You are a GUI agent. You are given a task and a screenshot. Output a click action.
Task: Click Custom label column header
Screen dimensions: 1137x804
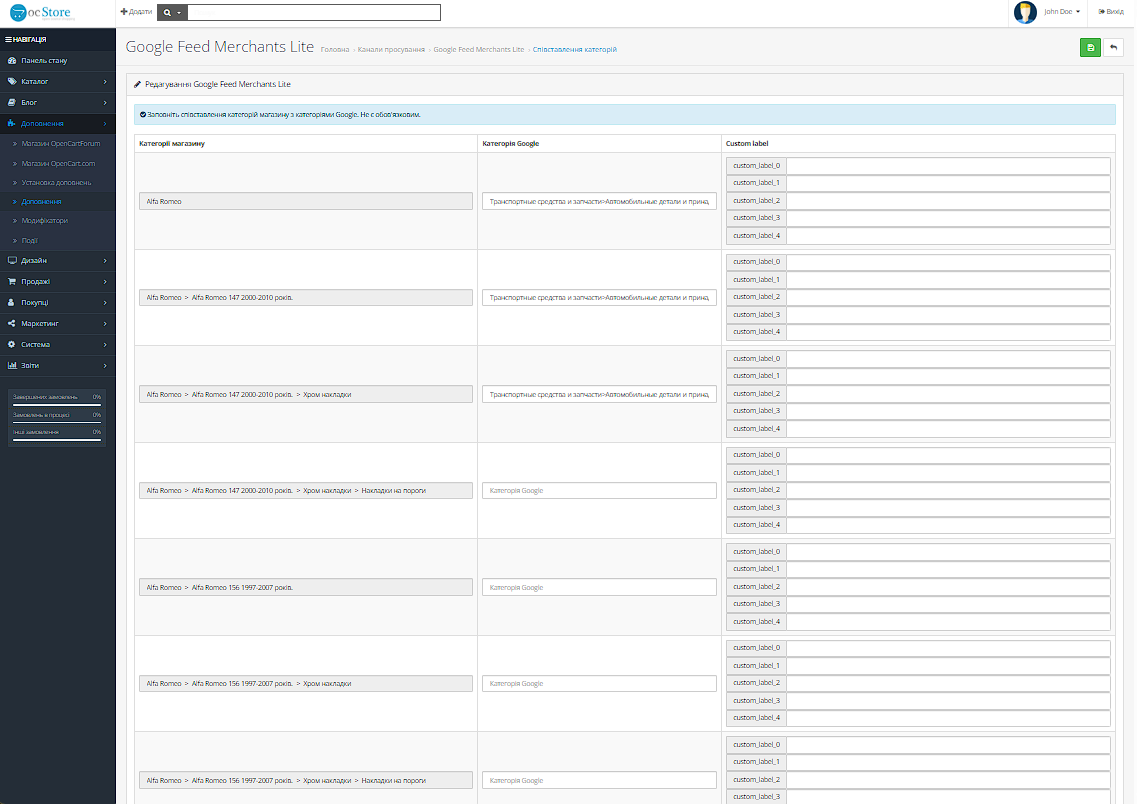747,144
